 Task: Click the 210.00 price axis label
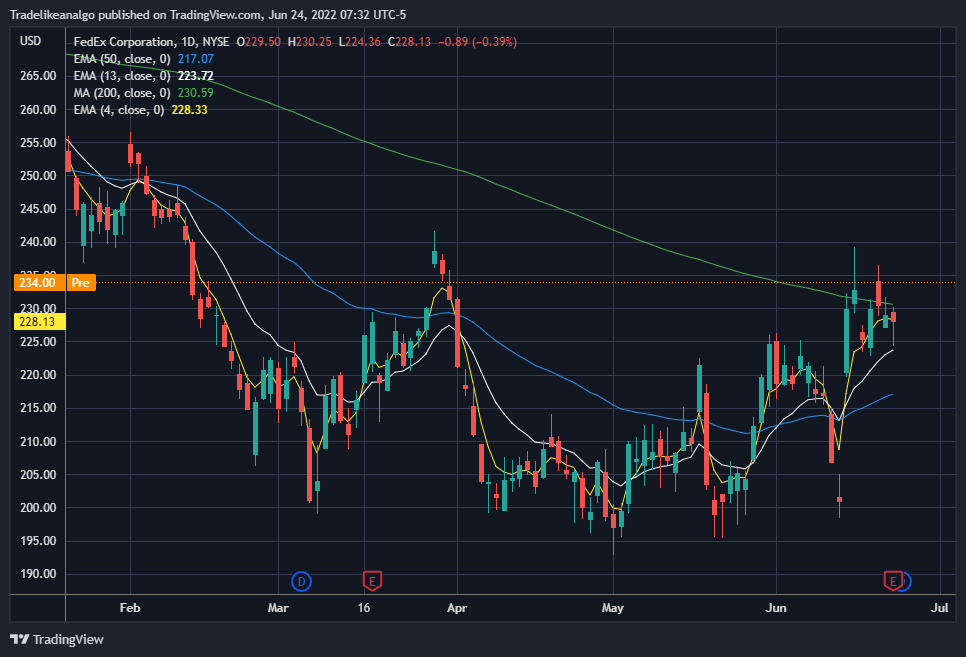38,441
